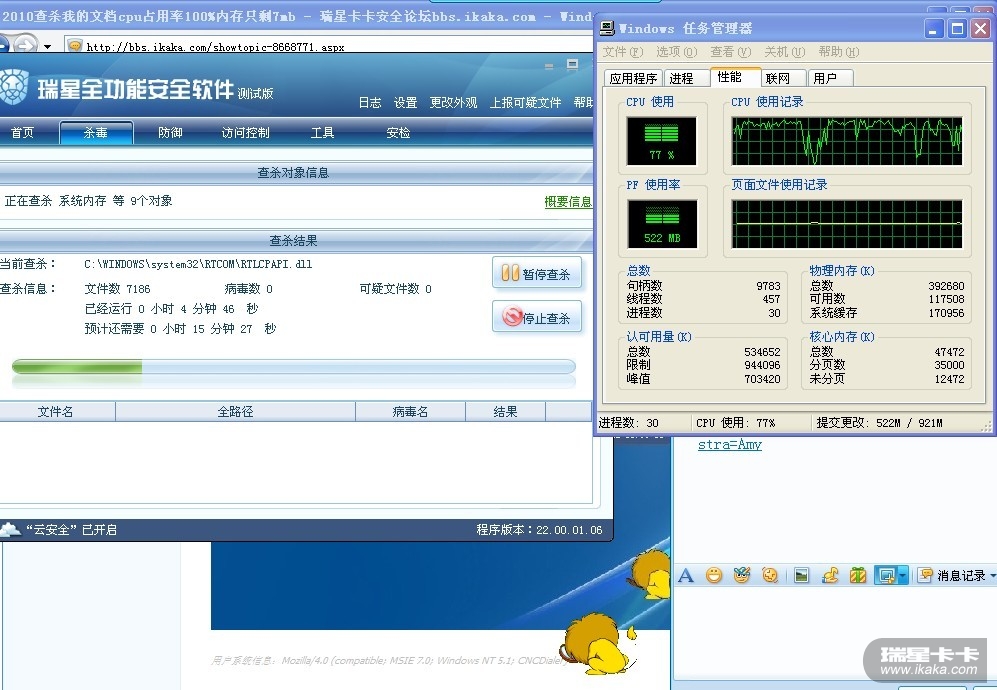Click the page file usage history graph
Image resolution: width=997 pixels, height=690 pixels.
tap(847, 224)
